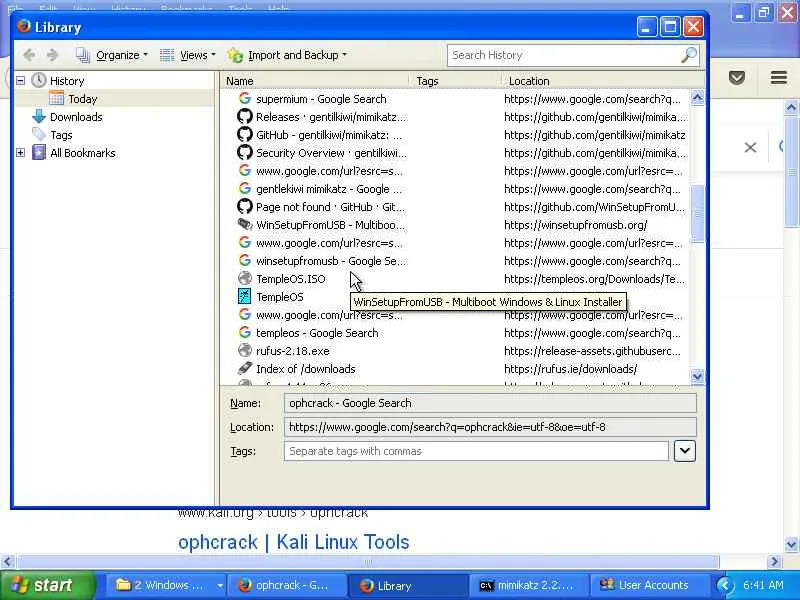Click location https://templeos.org/Downloads/Te...

(594, 279)
